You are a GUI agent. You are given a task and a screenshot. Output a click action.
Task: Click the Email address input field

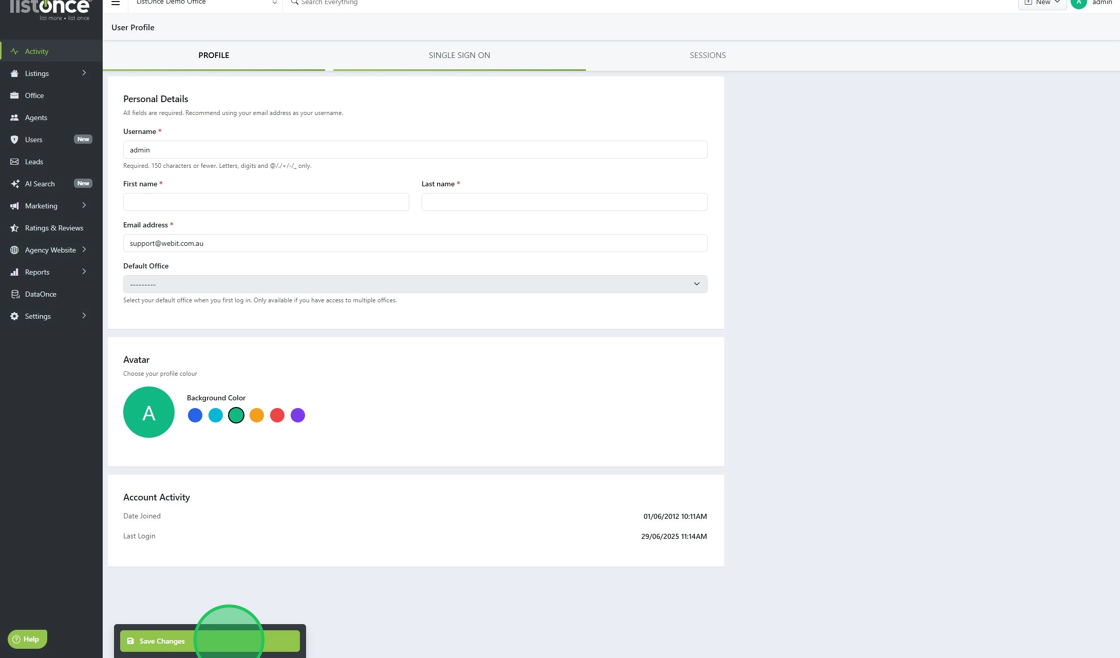tap(415, 244)
